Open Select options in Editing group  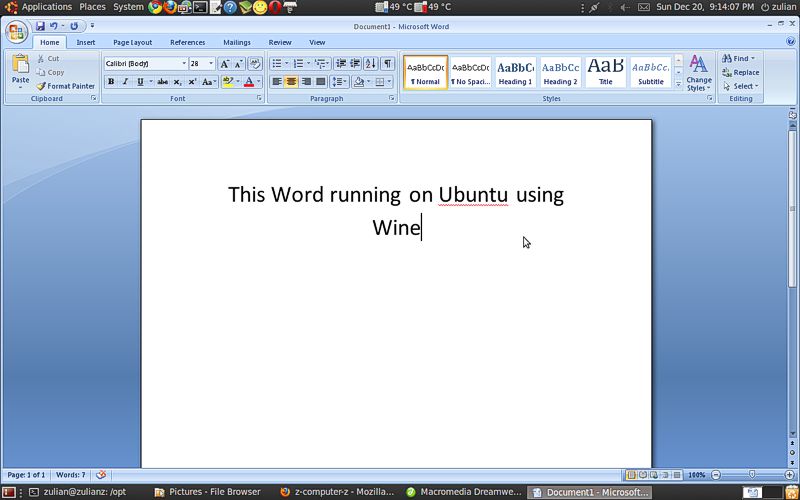coord(741,86)
